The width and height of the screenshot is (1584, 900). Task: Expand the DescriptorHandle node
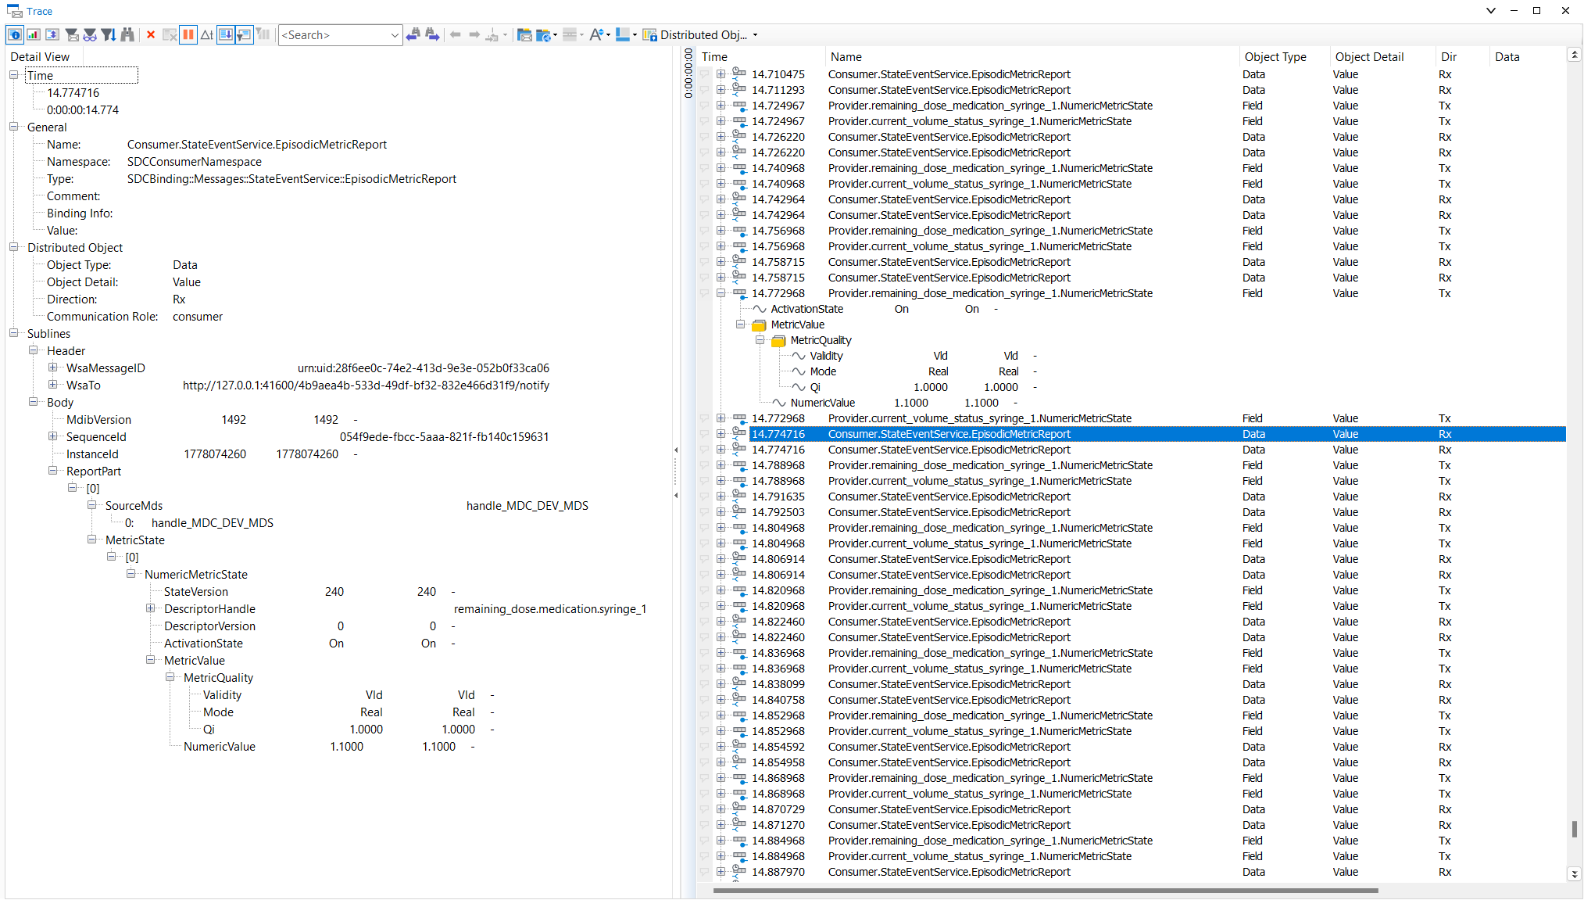(151, 608)
